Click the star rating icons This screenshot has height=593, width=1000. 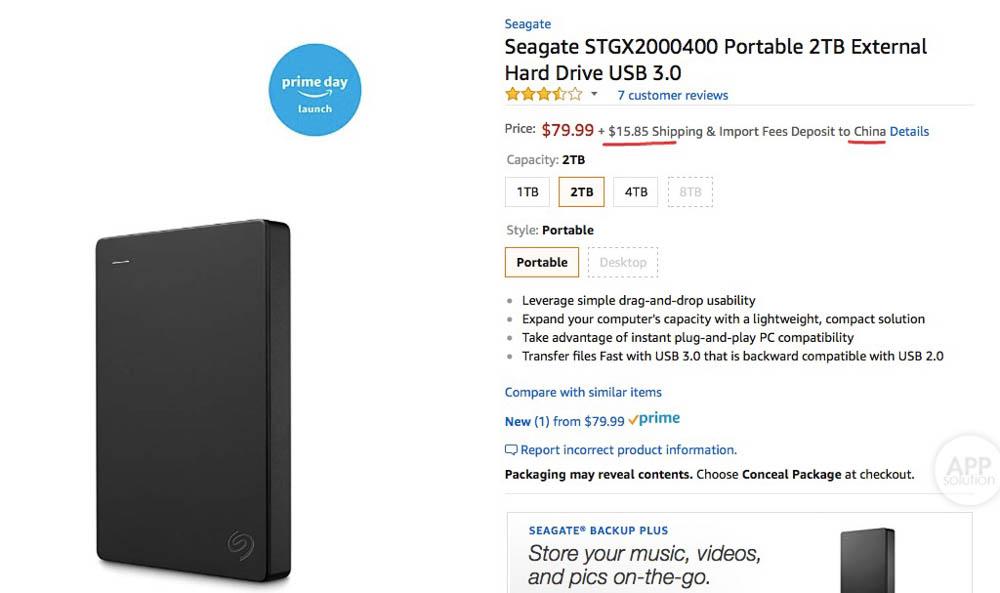[x=543, y=95]
